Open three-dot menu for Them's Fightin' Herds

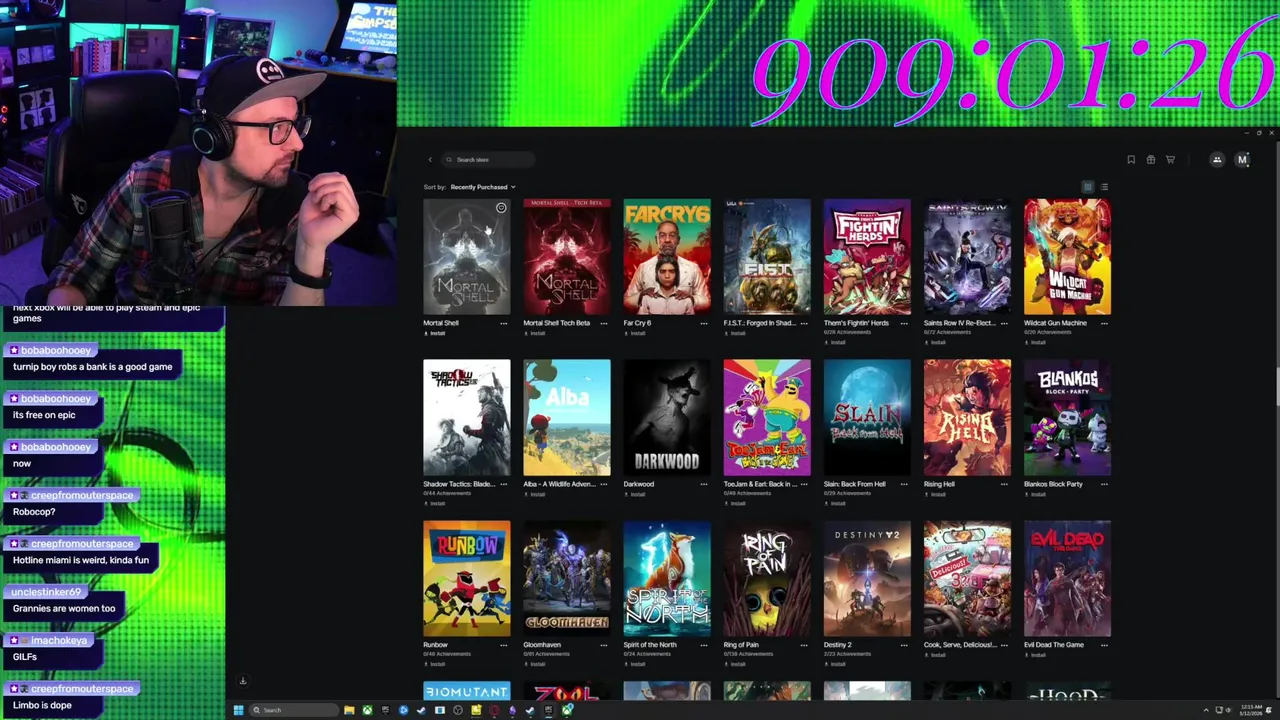click(904, 323)
